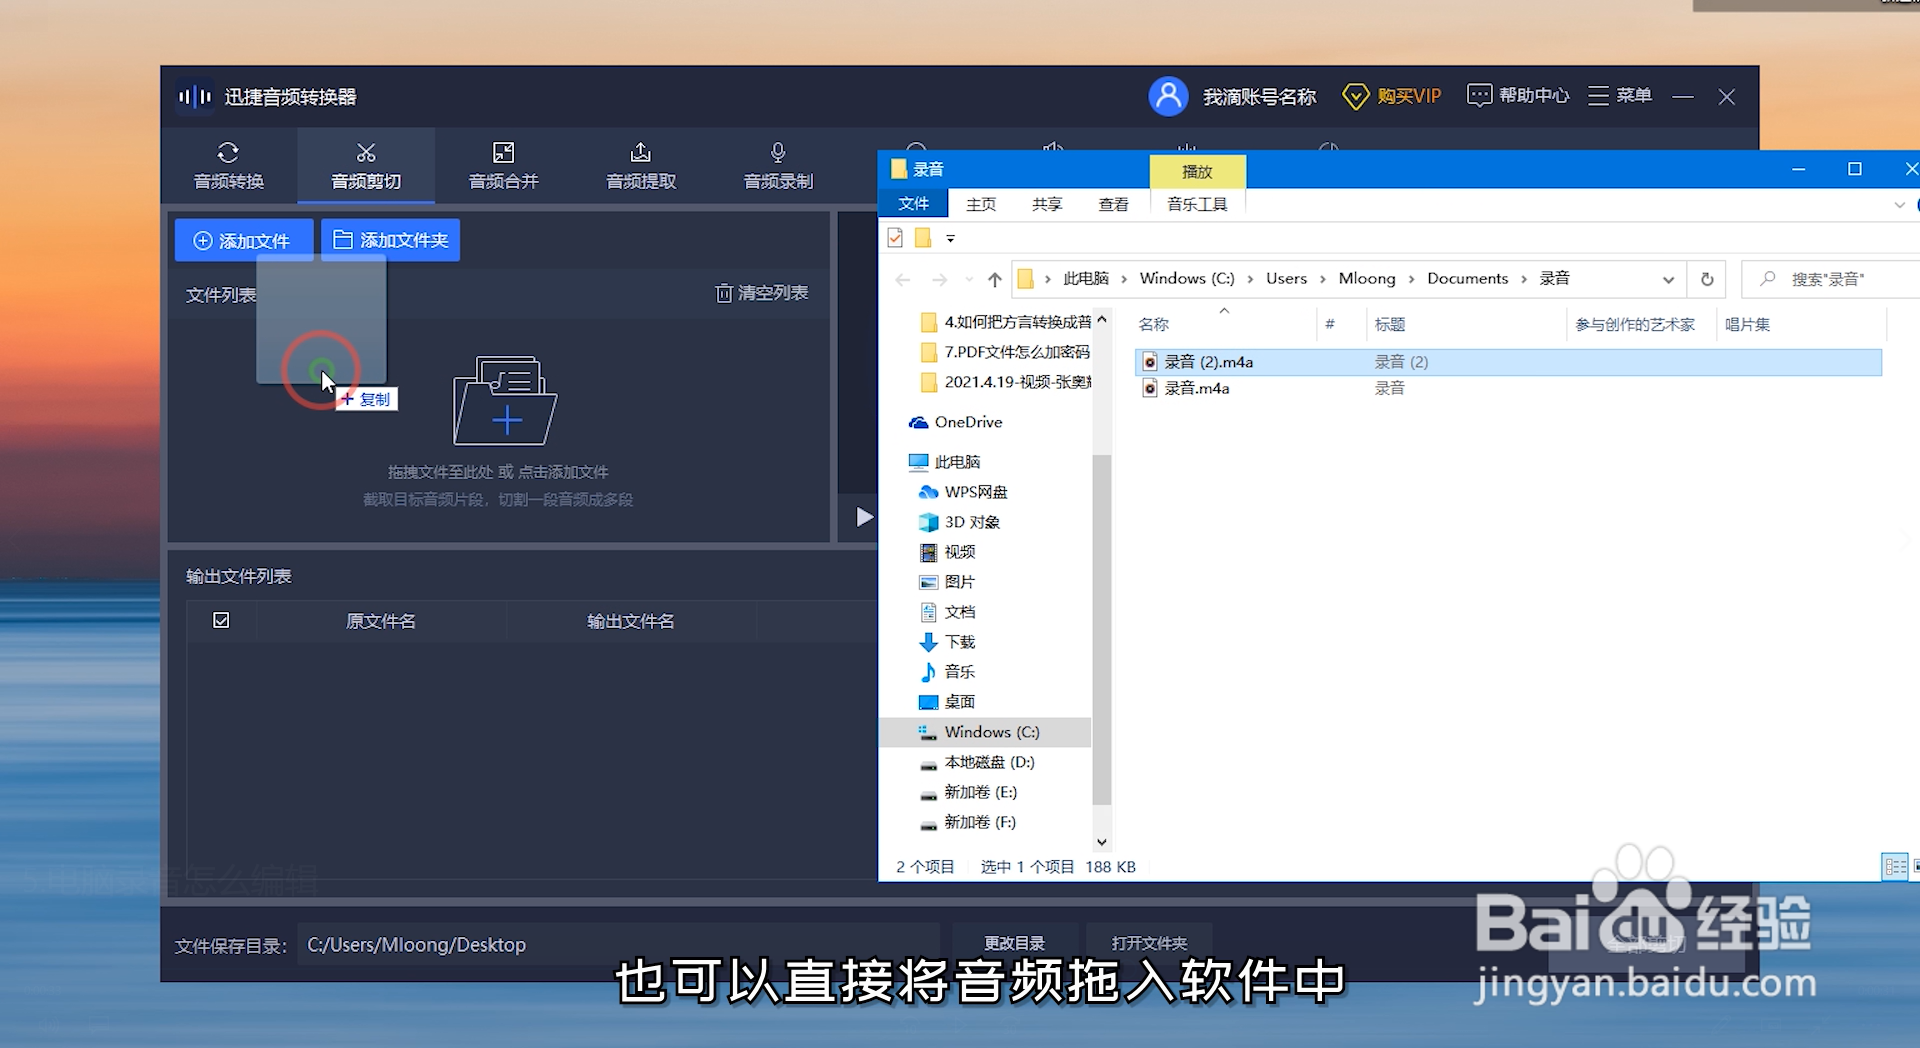Open the 音频录制 audio record tab

click(x=778, y=166)
